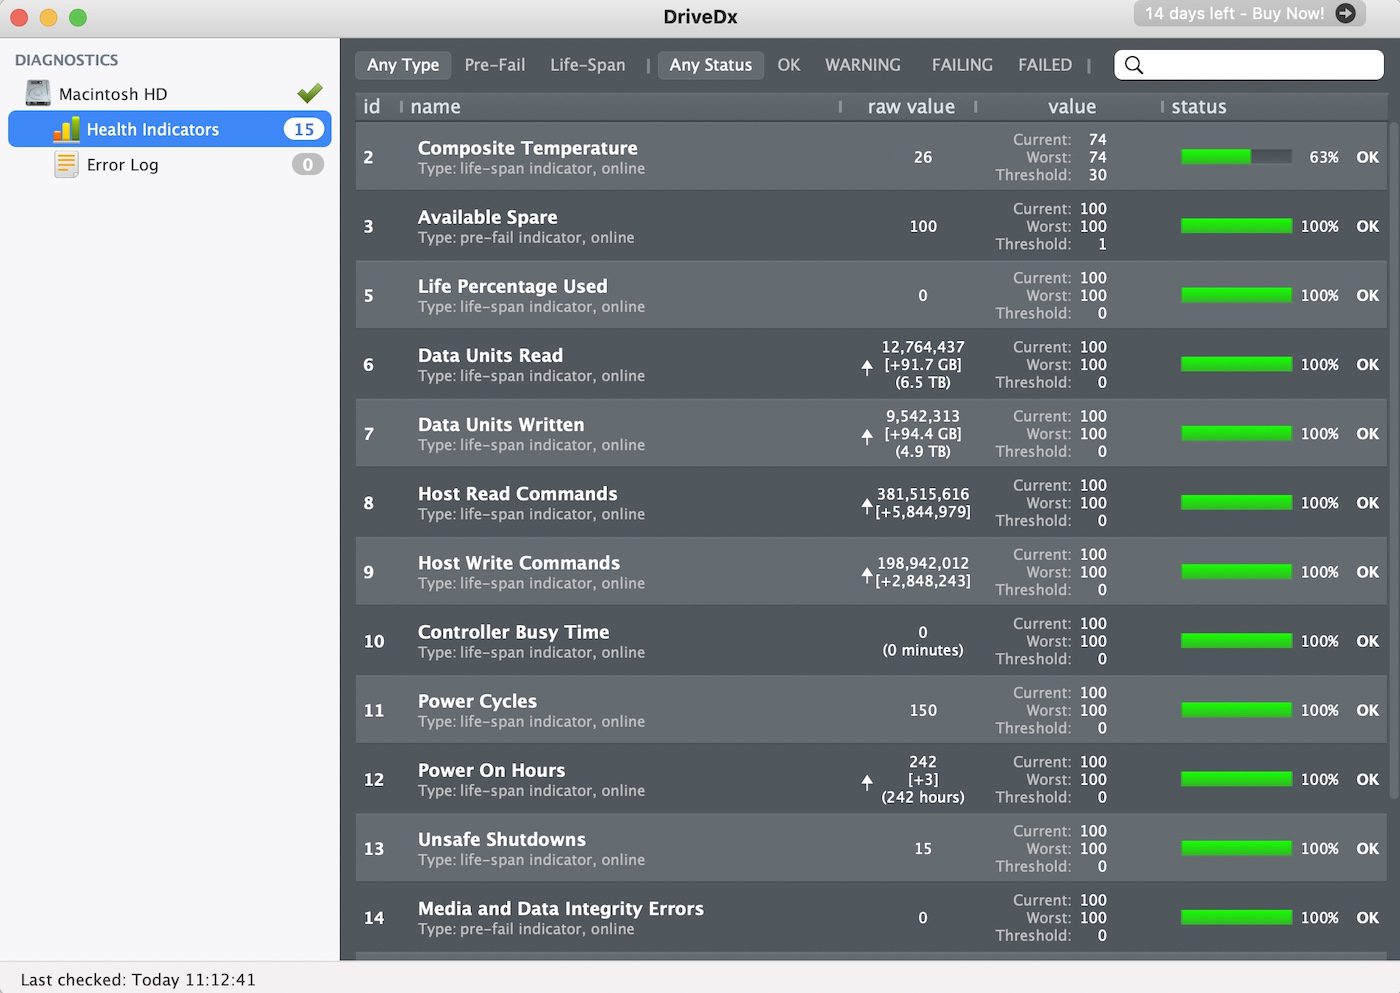Click the magnifying glass search icon

click(x=1133, y=65)
